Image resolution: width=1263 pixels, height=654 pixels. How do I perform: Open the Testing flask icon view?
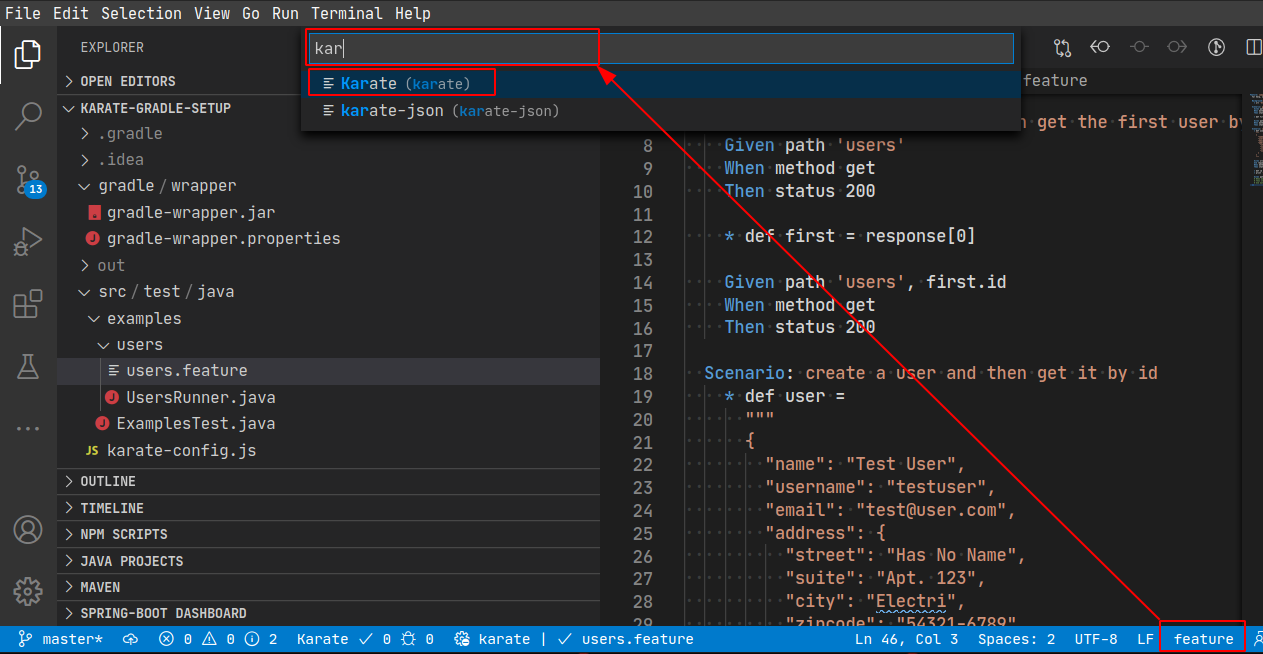(x=28, y=366)
